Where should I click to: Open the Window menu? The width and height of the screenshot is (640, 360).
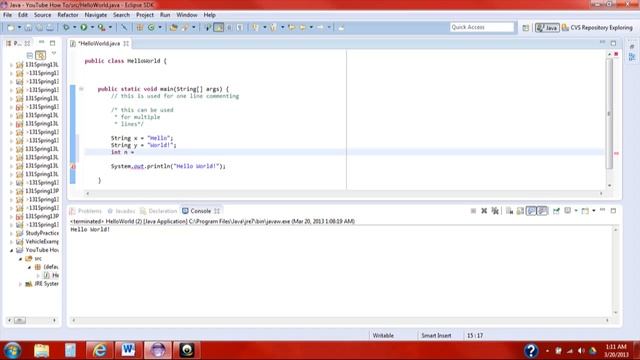pyautogui.click(x=187, y=15)
